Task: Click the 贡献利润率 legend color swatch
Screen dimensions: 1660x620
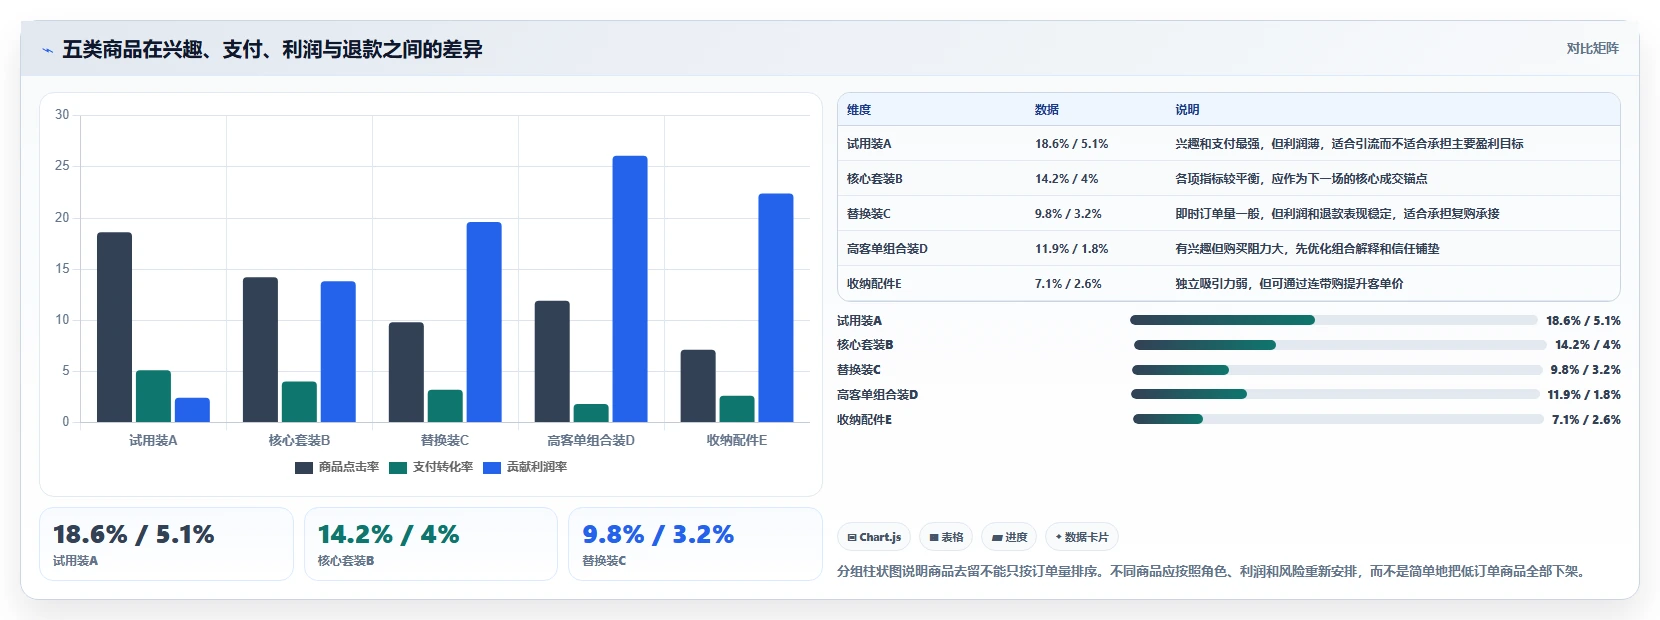Action: pyautogui.click(x=492, y=468)
